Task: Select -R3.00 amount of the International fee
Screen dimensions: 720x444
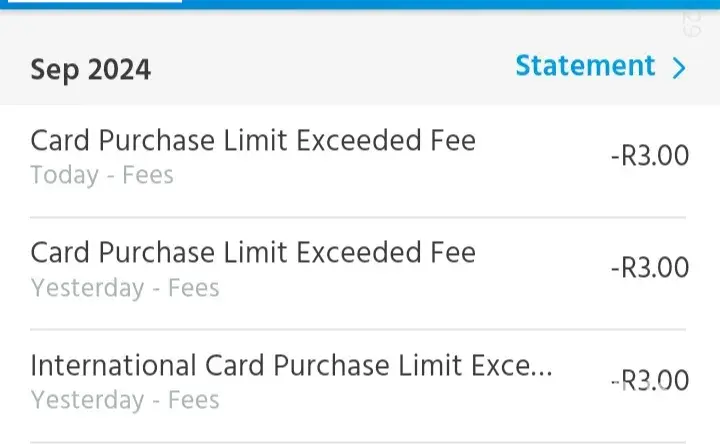Action: point(649,381)
